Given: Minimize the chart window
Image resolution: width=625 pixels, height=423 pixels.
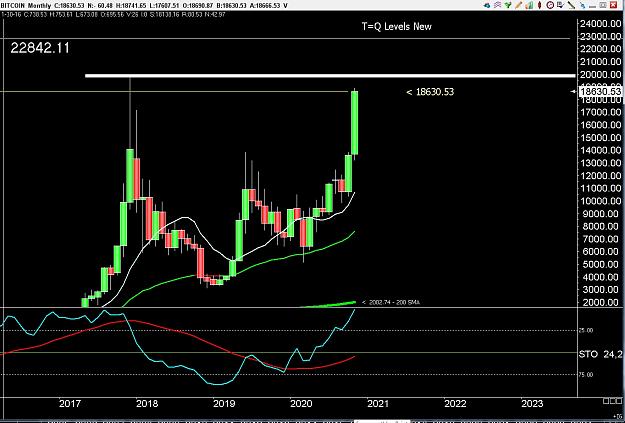Looking at the screenshot, I should 592,6.
